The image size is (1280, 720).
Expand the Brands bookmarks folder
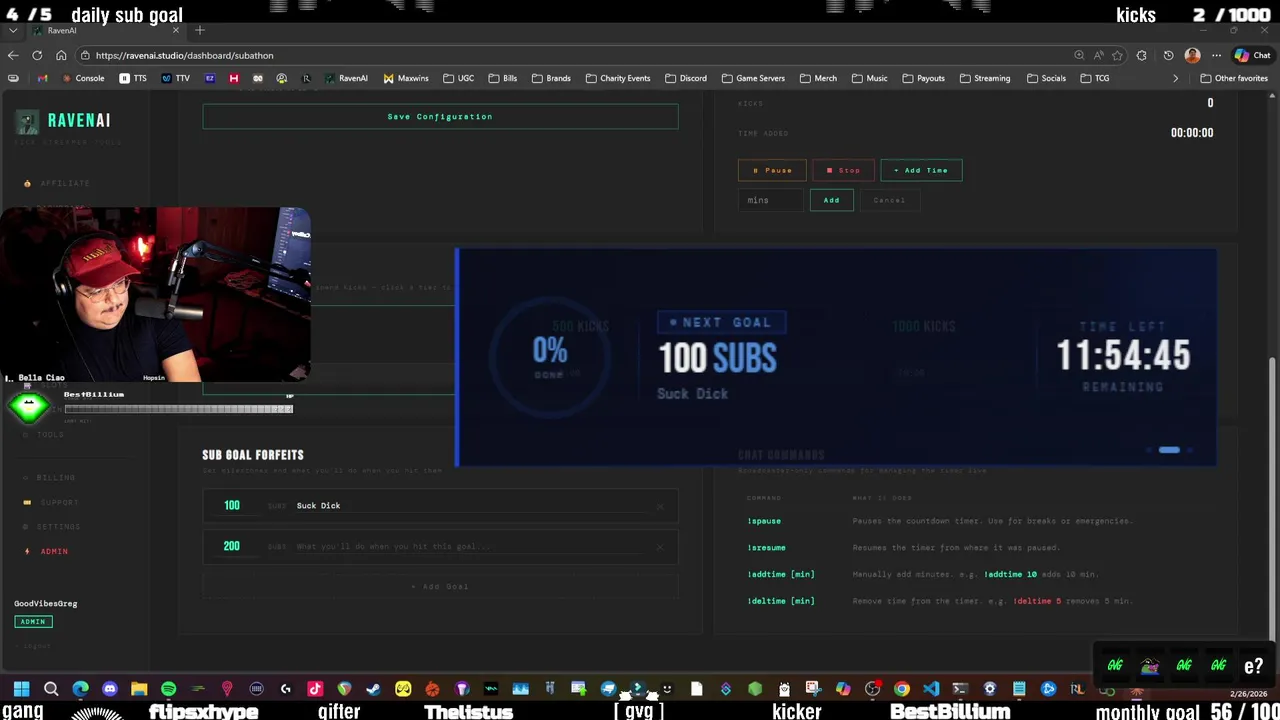coord(551,78)
